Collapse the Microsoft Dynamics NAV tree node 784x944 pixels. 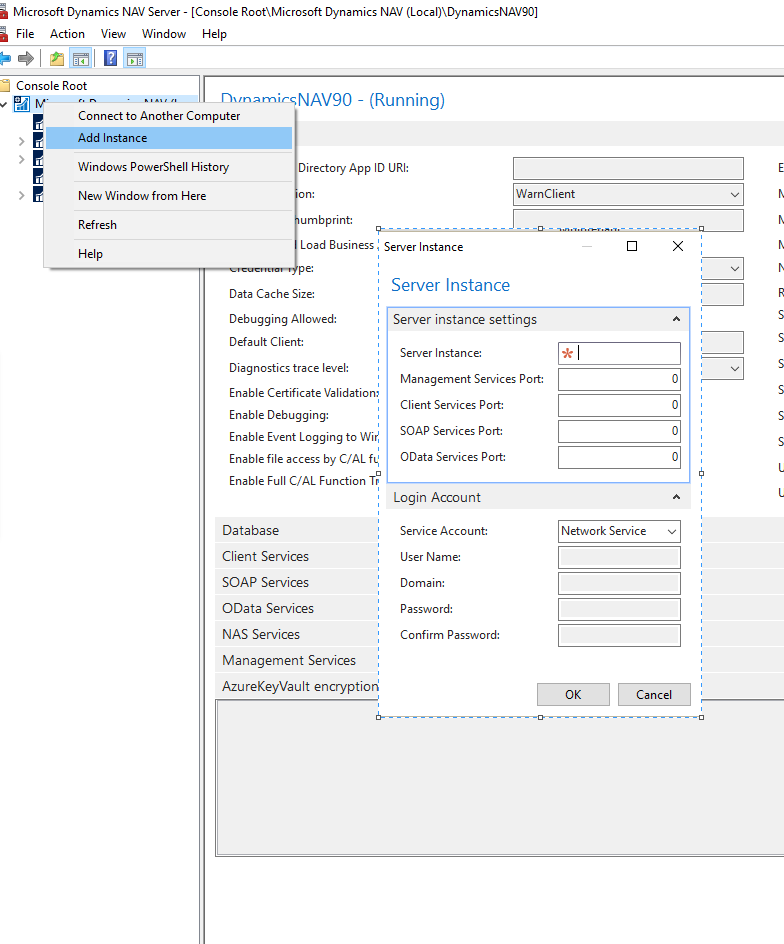(x=4, y=105)
